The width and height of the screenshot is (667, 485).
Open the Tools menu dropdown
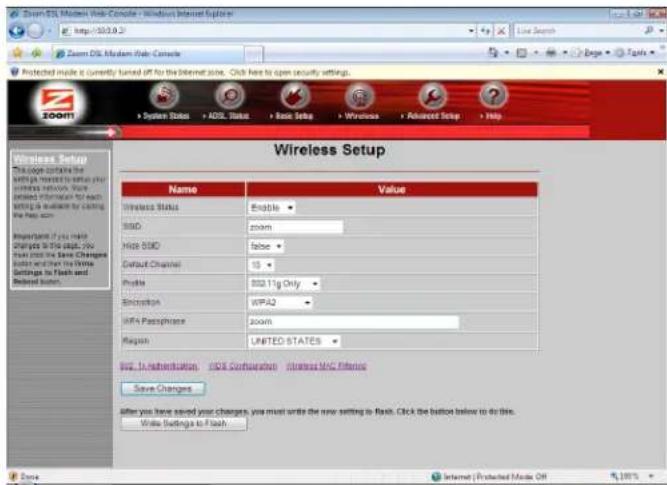click(636, 53)
